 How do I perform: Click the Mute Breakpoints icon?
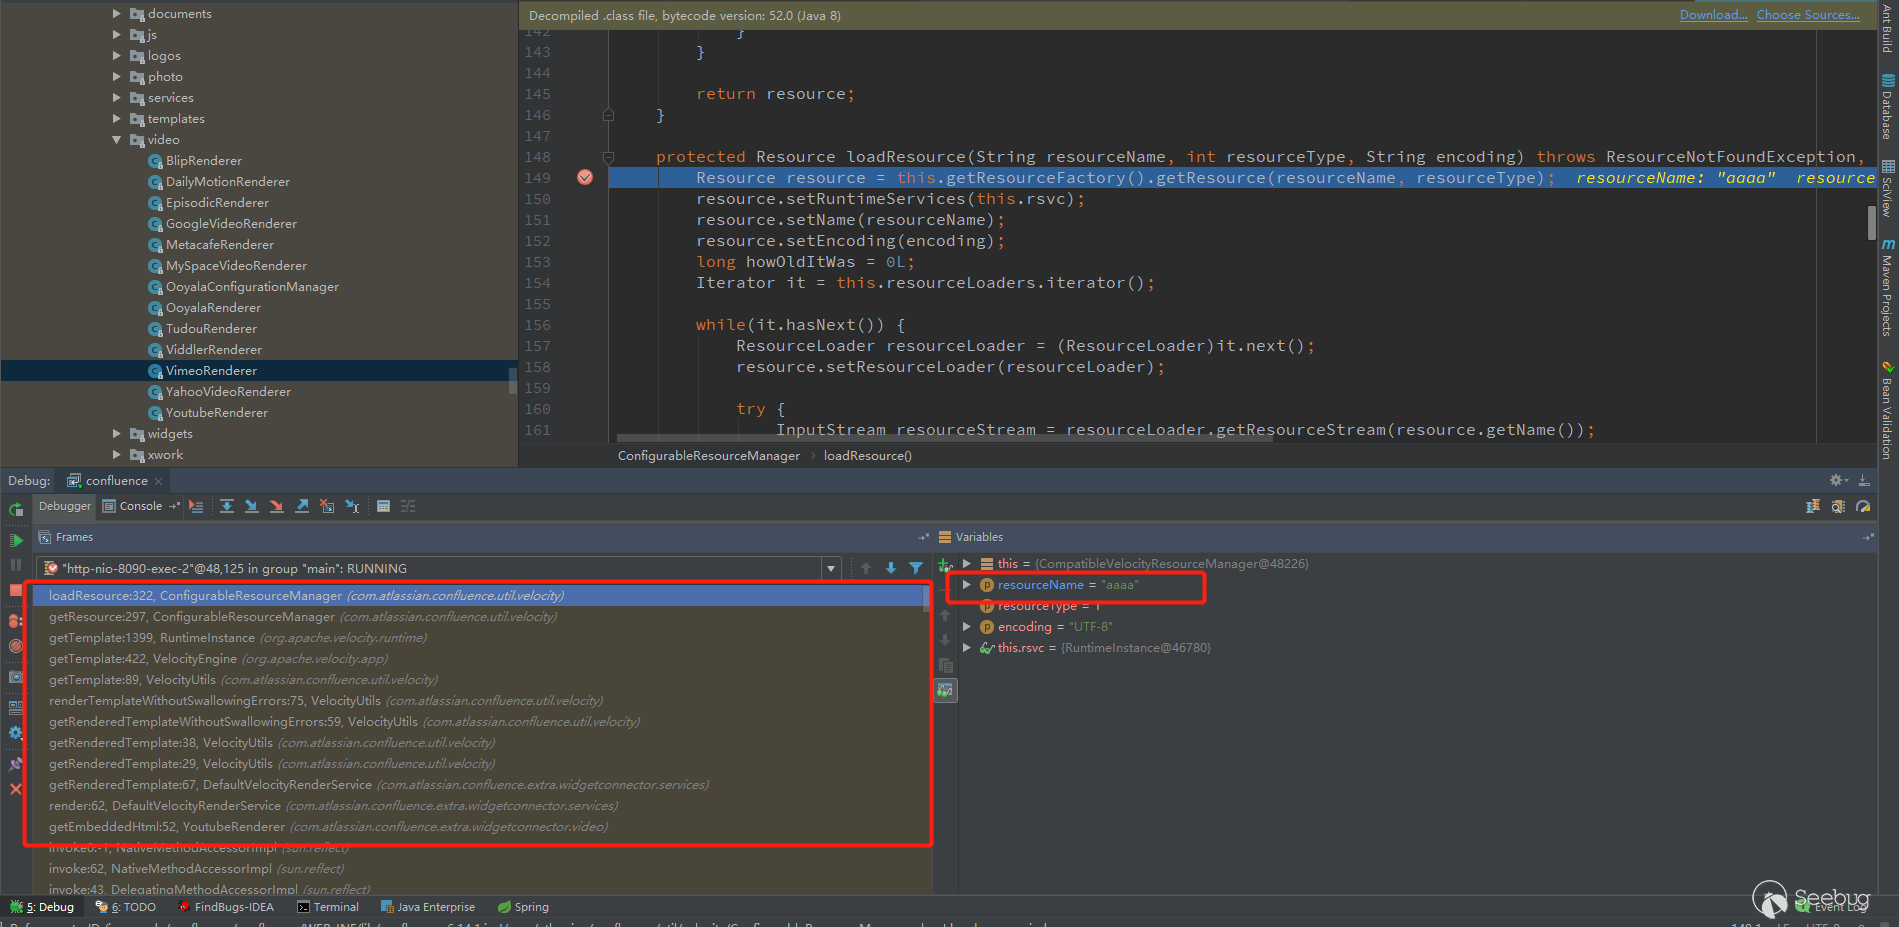pyautogui.click(x=16, y=646)
